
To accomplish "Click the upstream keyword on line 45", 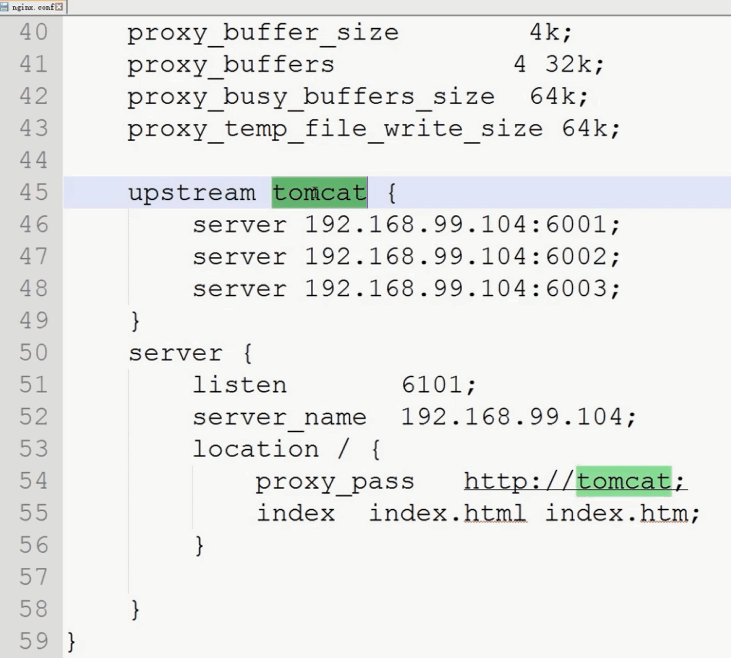I will click(192, 194).
